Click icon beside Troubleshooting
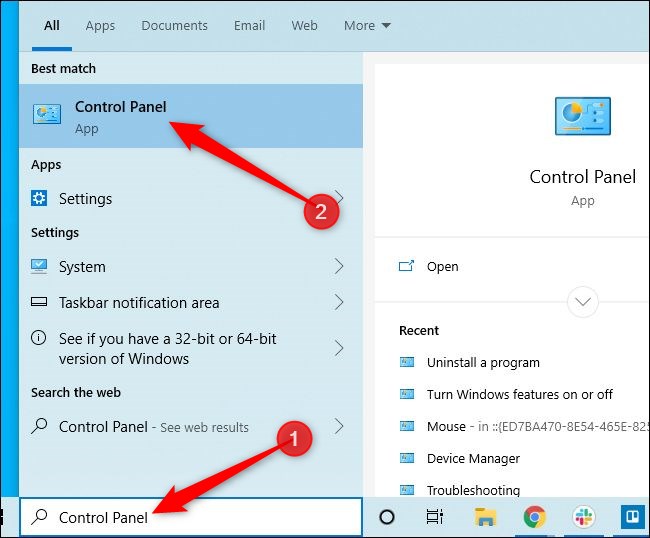Viewport: 650px width, 538px height. [x=407, y=490]
